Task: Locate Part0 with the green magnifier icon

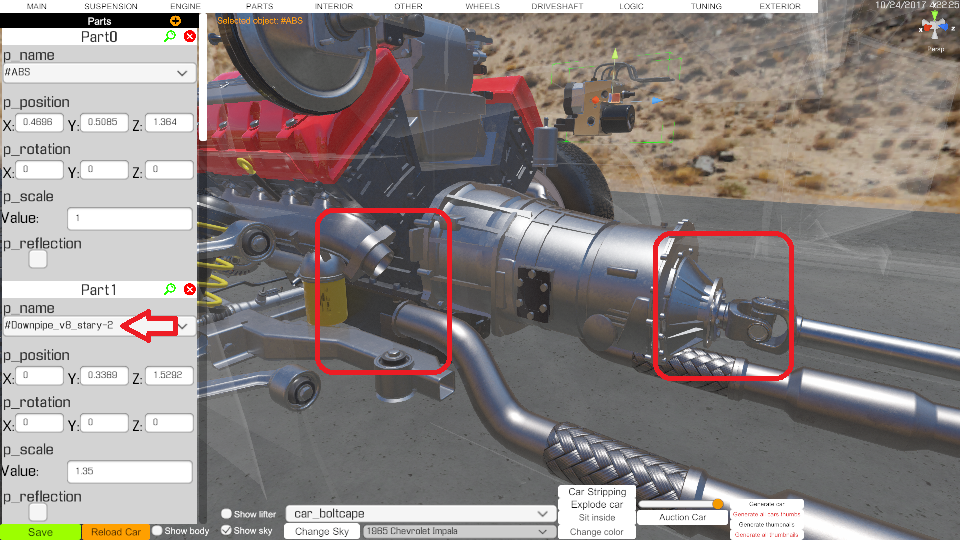Action: pos(170,36)
